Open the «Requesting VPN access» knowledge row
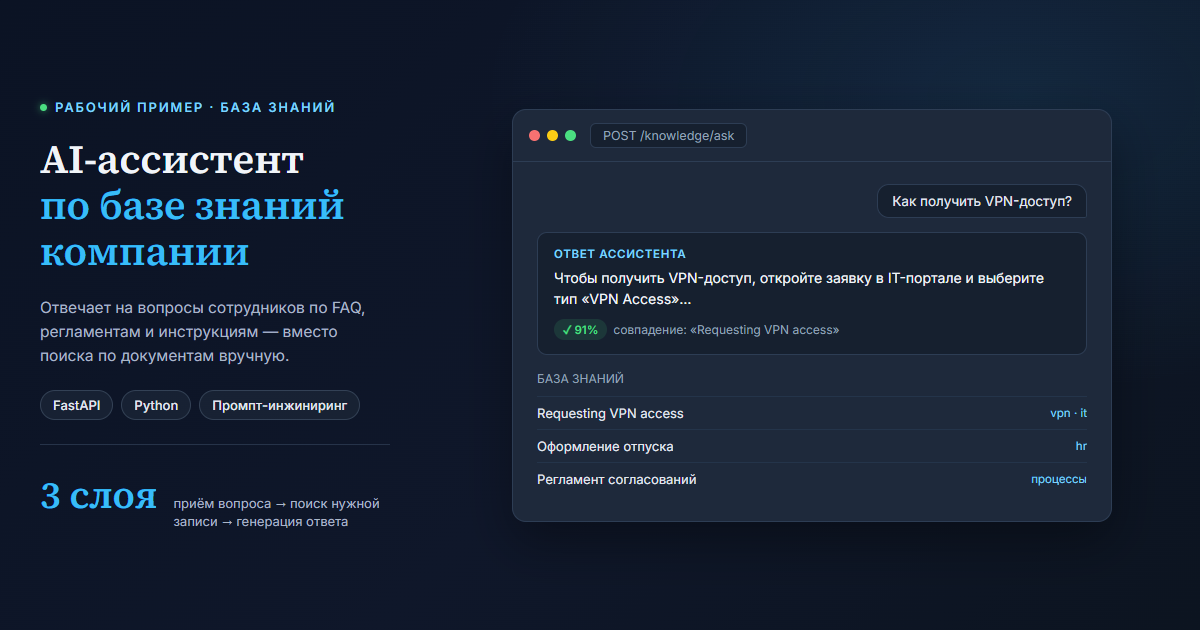Viewport: 1200px width, 630px height. [812, 413]
